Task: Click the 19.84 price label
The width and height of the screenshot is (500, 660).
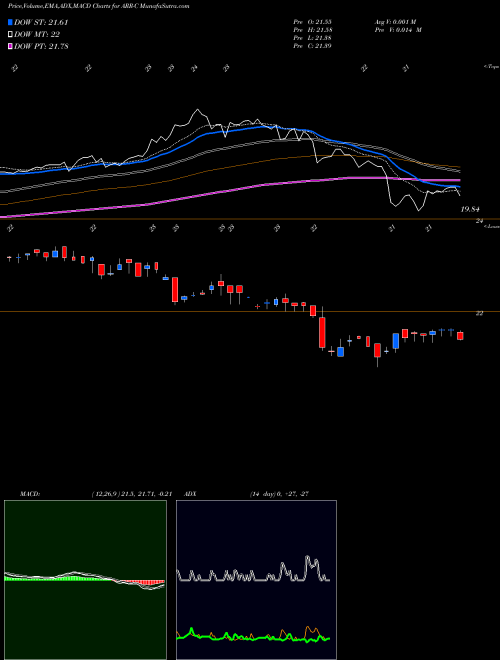Action: (470, 209)
